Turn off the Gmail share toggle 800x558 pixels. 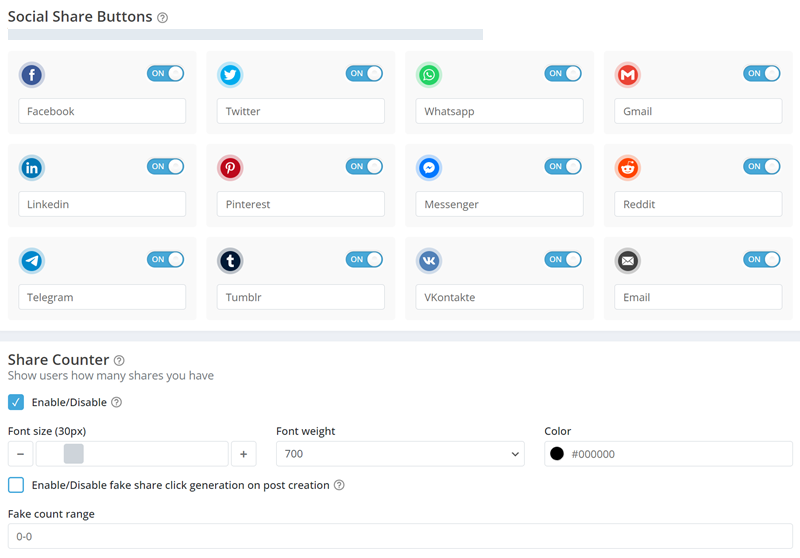(x=761, y=73)
